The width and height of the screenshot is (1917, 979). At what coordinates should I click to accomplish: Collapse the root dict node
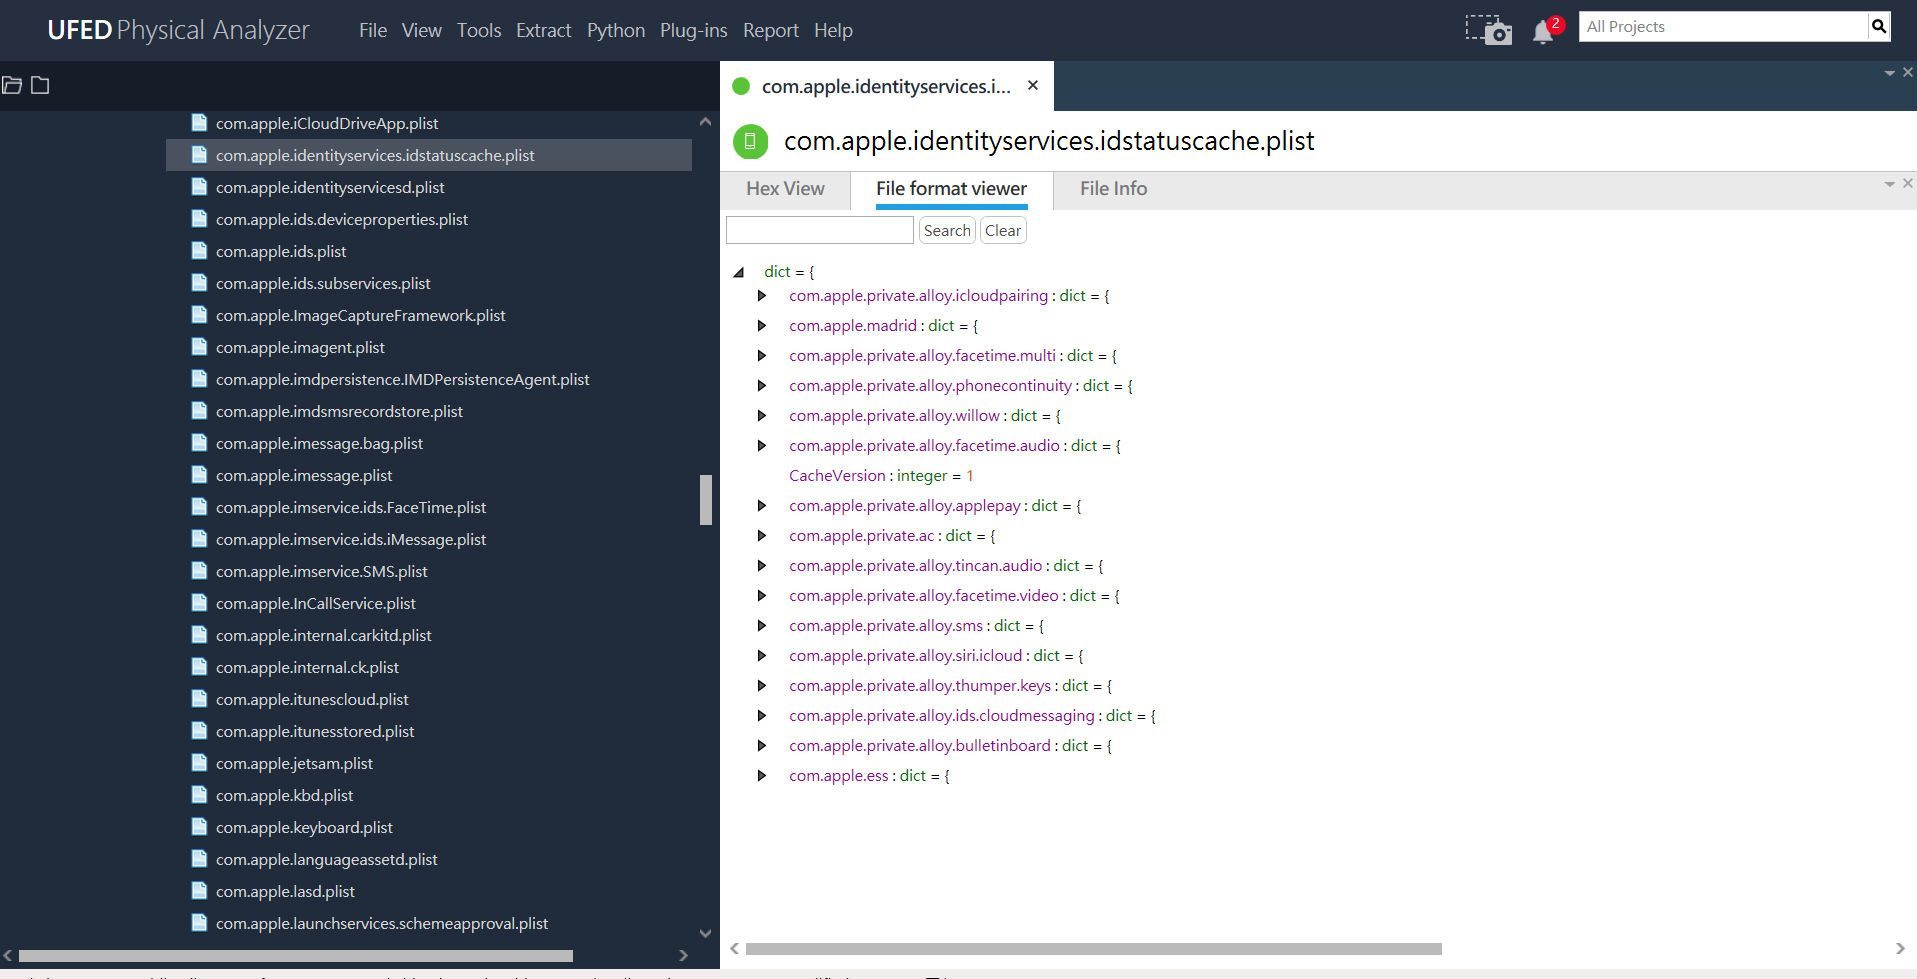click(x=739, y=272)
